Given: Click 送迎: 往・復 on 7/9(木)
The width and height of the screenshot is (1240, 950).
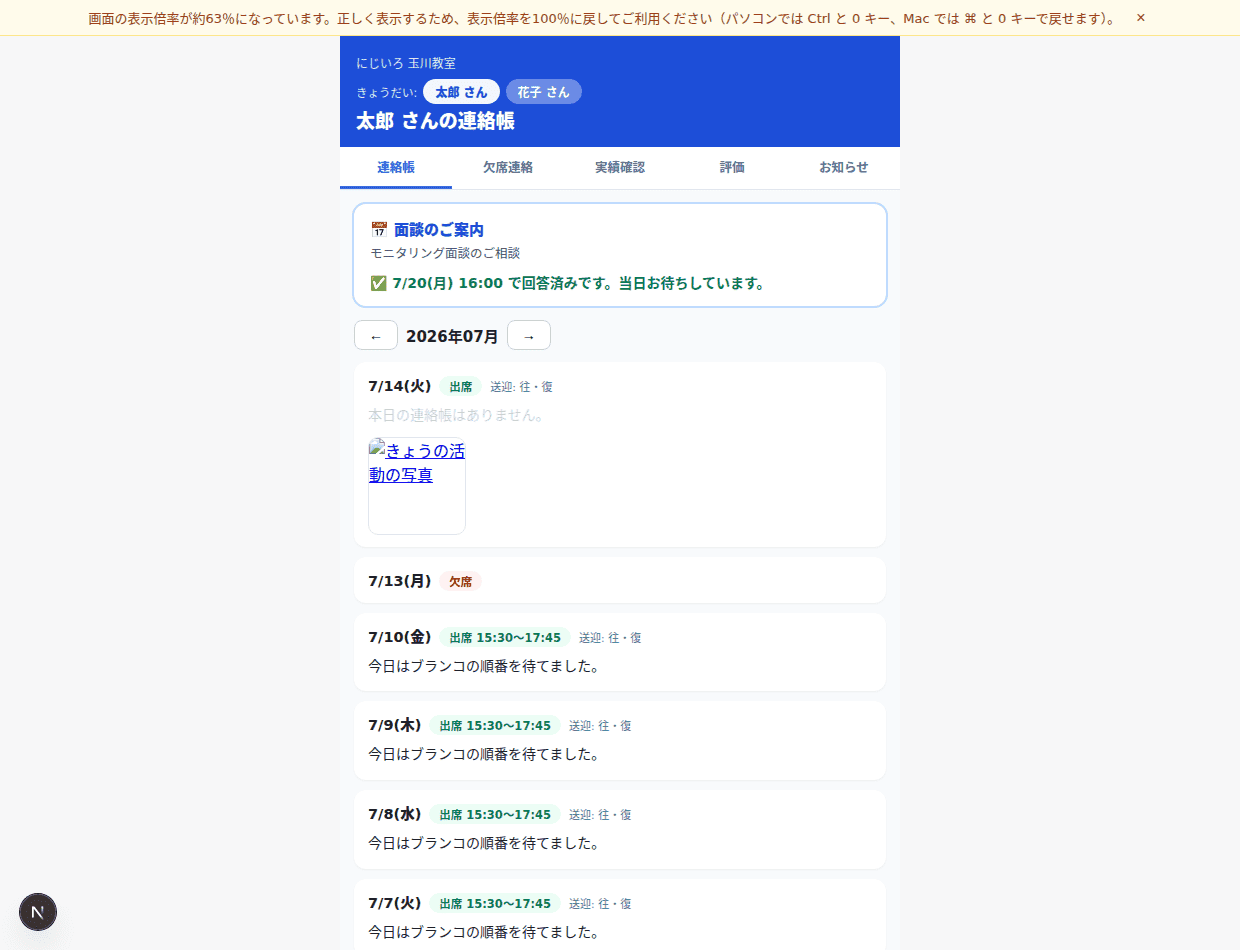Looking at the screenshot, I should pos(600,726).
